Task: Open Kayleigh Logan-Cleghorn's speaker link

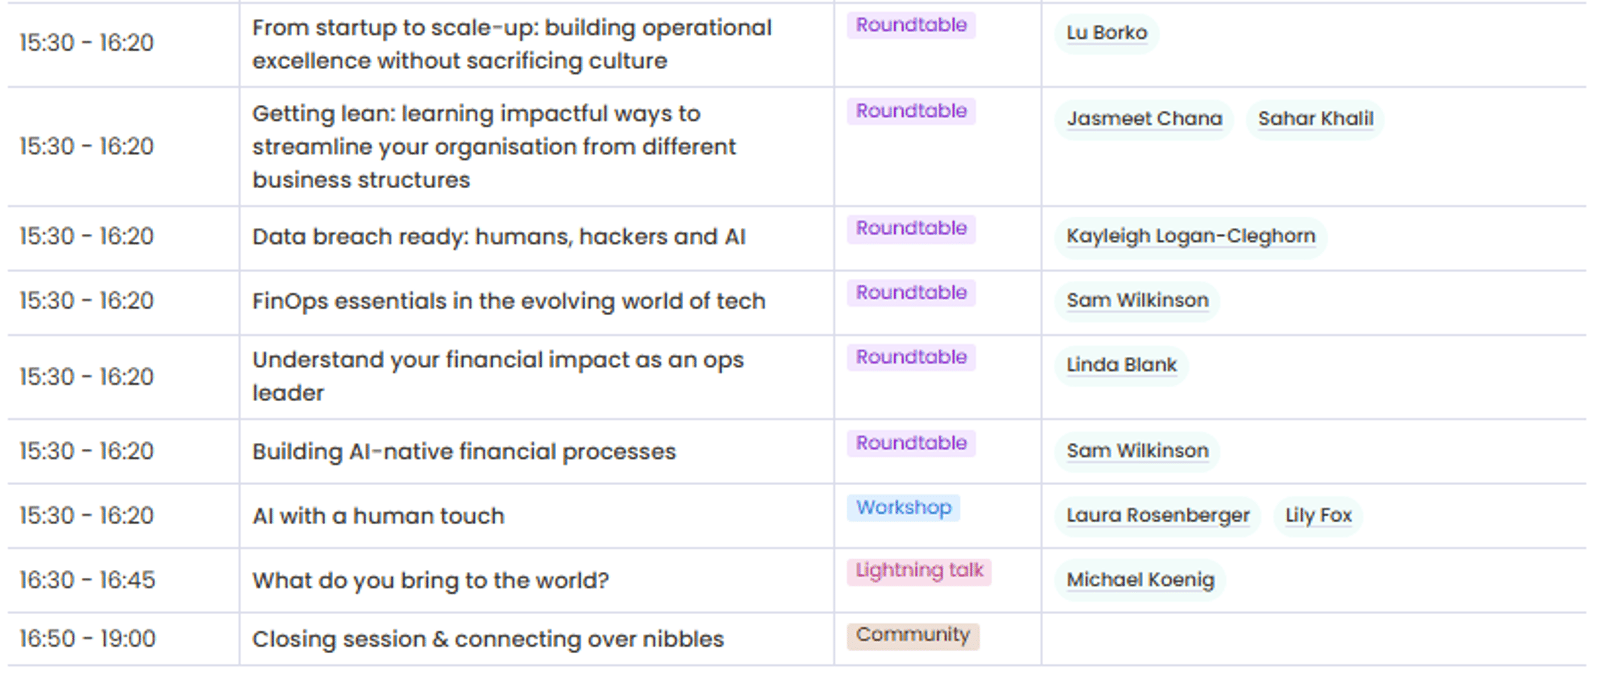Action: pyautogui.click(x=1190, y=237)
